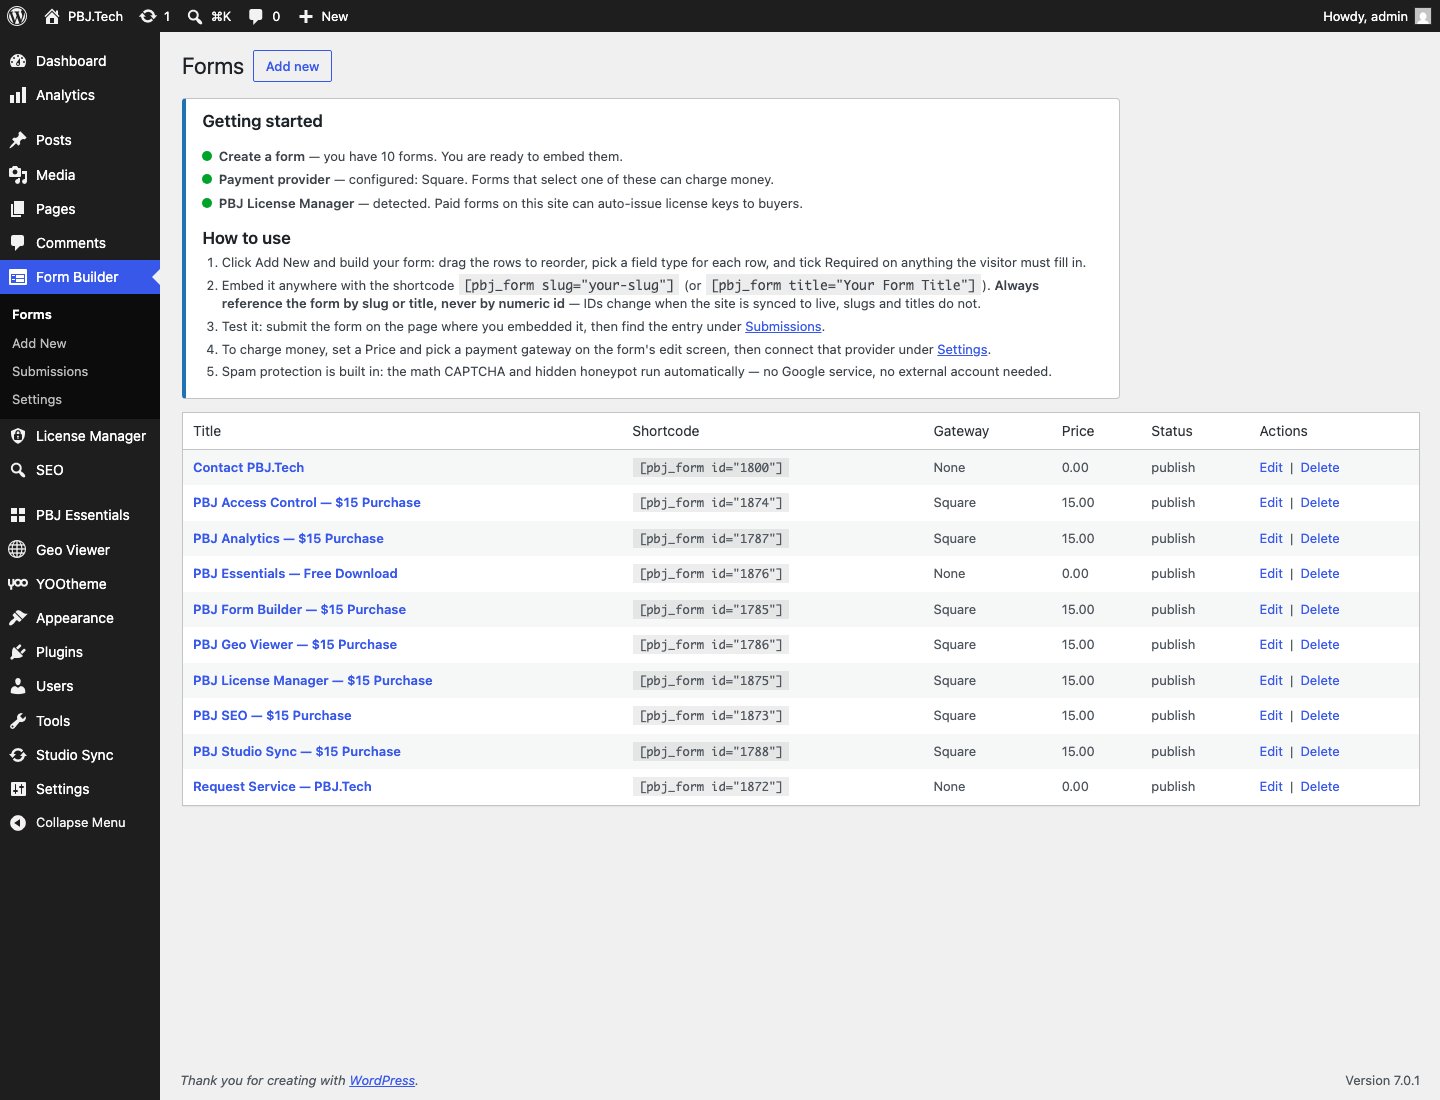The width and height of the screenshot is (1440, 1100).
Task: Open the Studio Sync menu label
Action: [75, 755]
